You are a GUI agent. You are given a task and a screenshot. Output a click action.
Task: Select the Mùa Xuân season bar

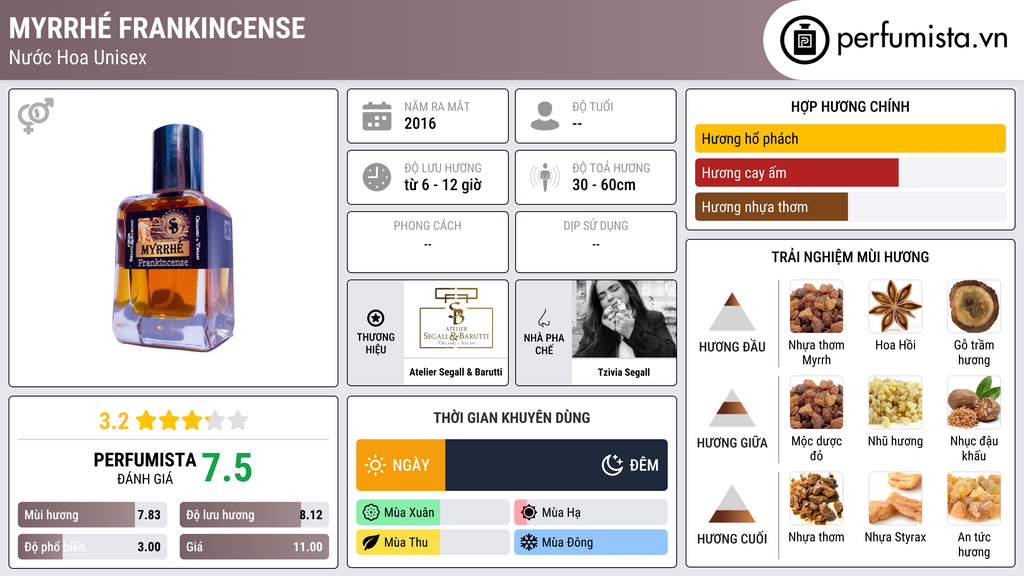(433, 513)
